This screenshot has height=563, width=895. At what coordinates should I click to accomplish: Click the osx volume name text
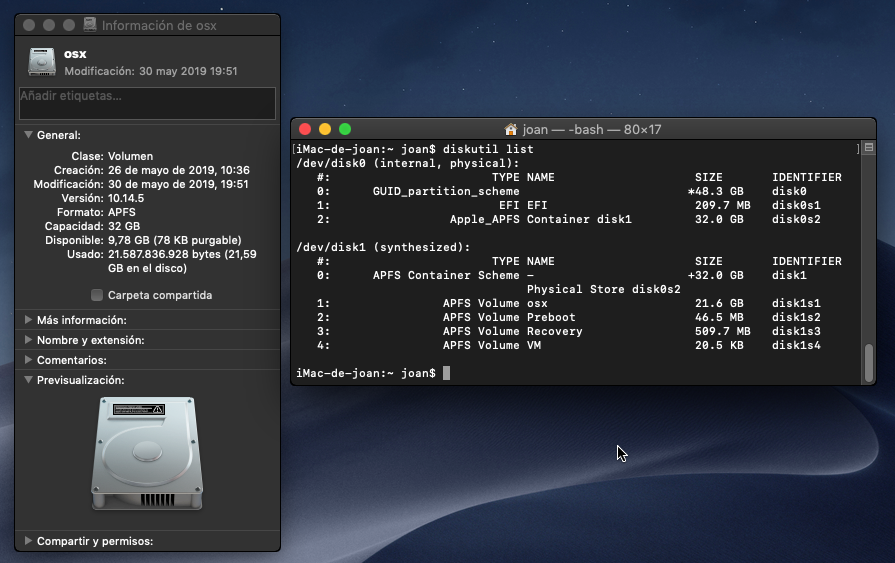pyautogui.click(x=75, y=54)
